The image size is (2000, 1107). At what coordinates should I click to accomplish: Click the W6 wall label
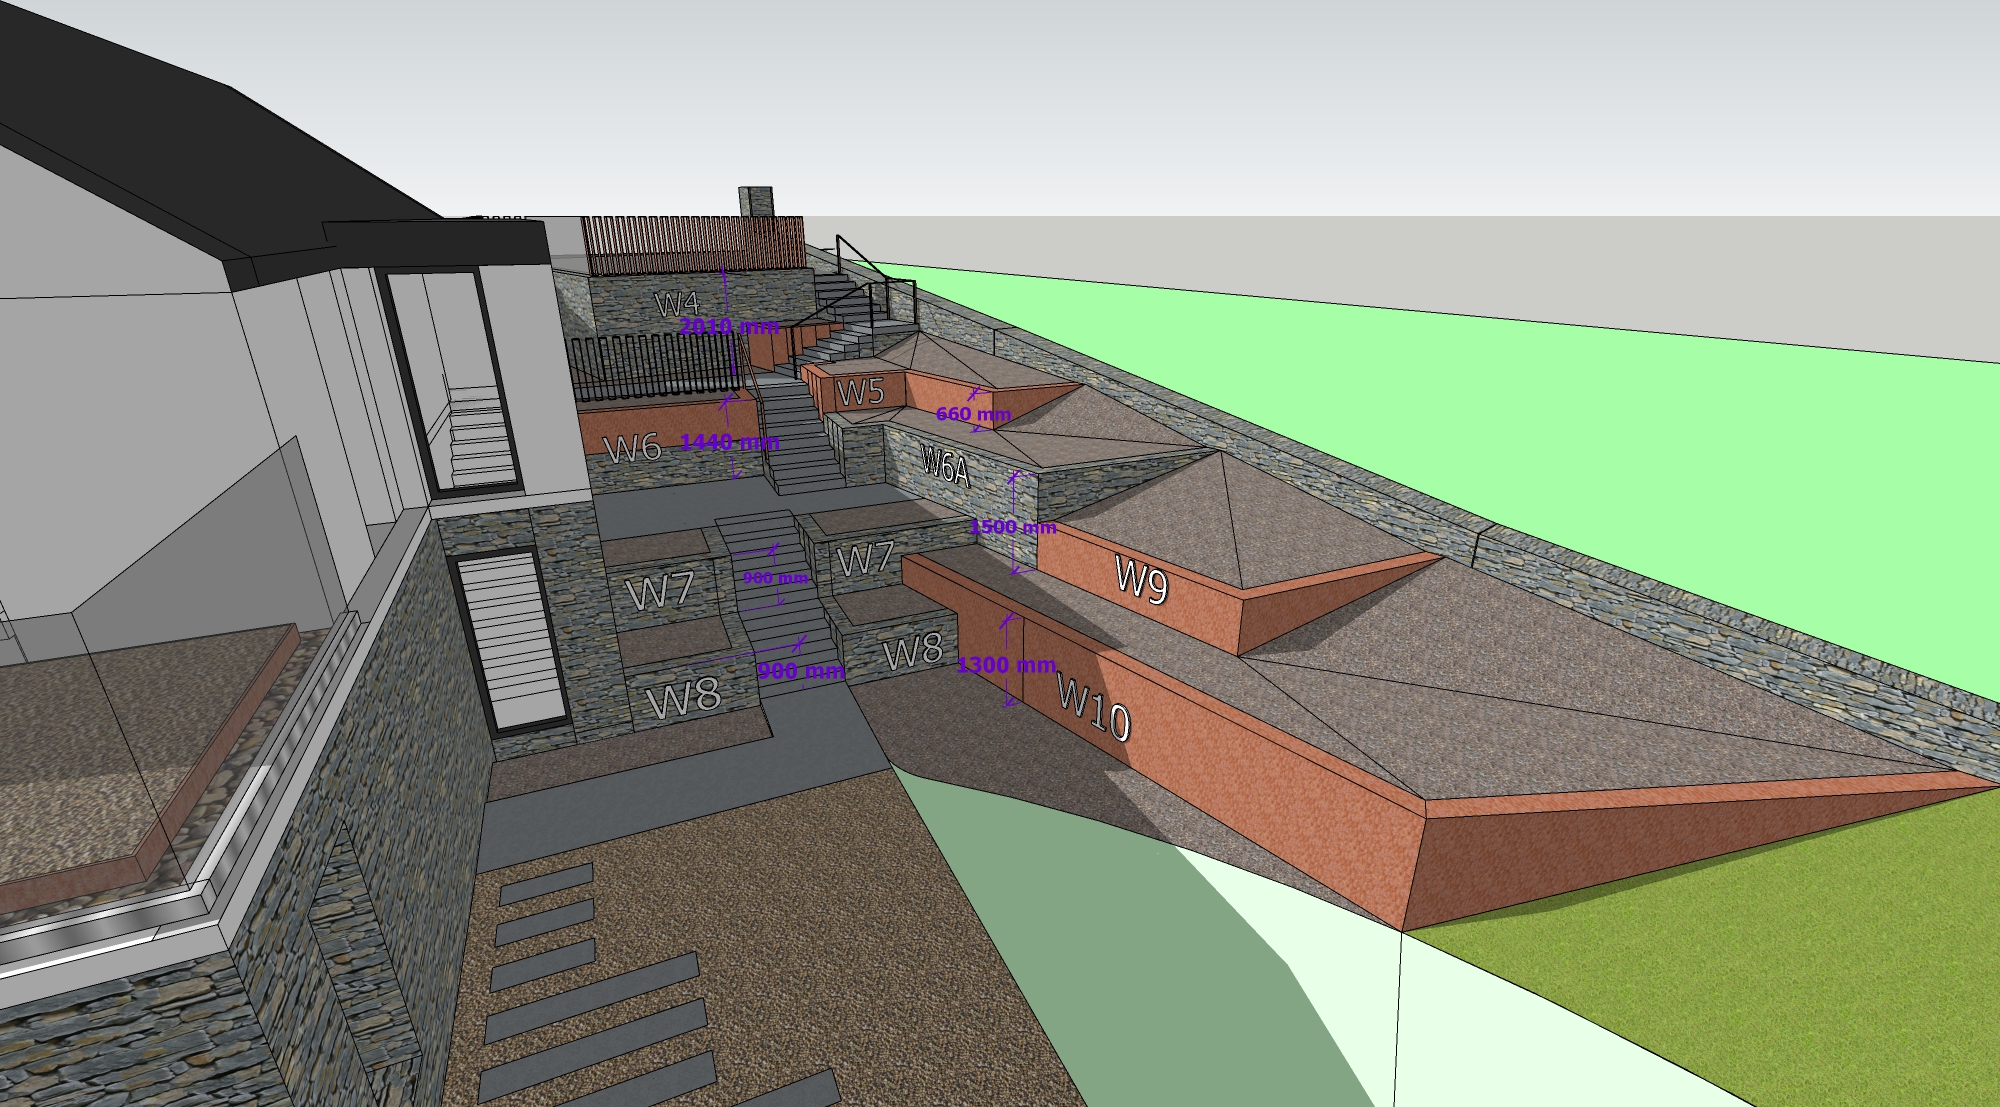[x=633, y=448]
